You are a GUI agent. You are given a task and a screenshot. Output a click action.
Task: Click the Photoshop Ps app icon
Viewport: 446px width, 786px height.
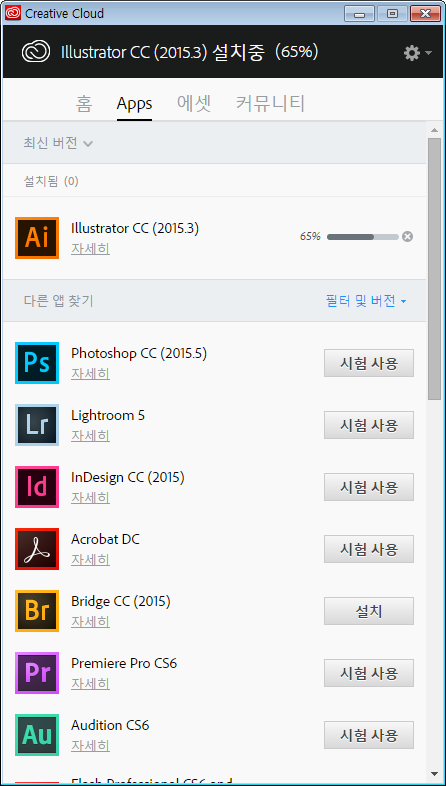tap(37, 363)
